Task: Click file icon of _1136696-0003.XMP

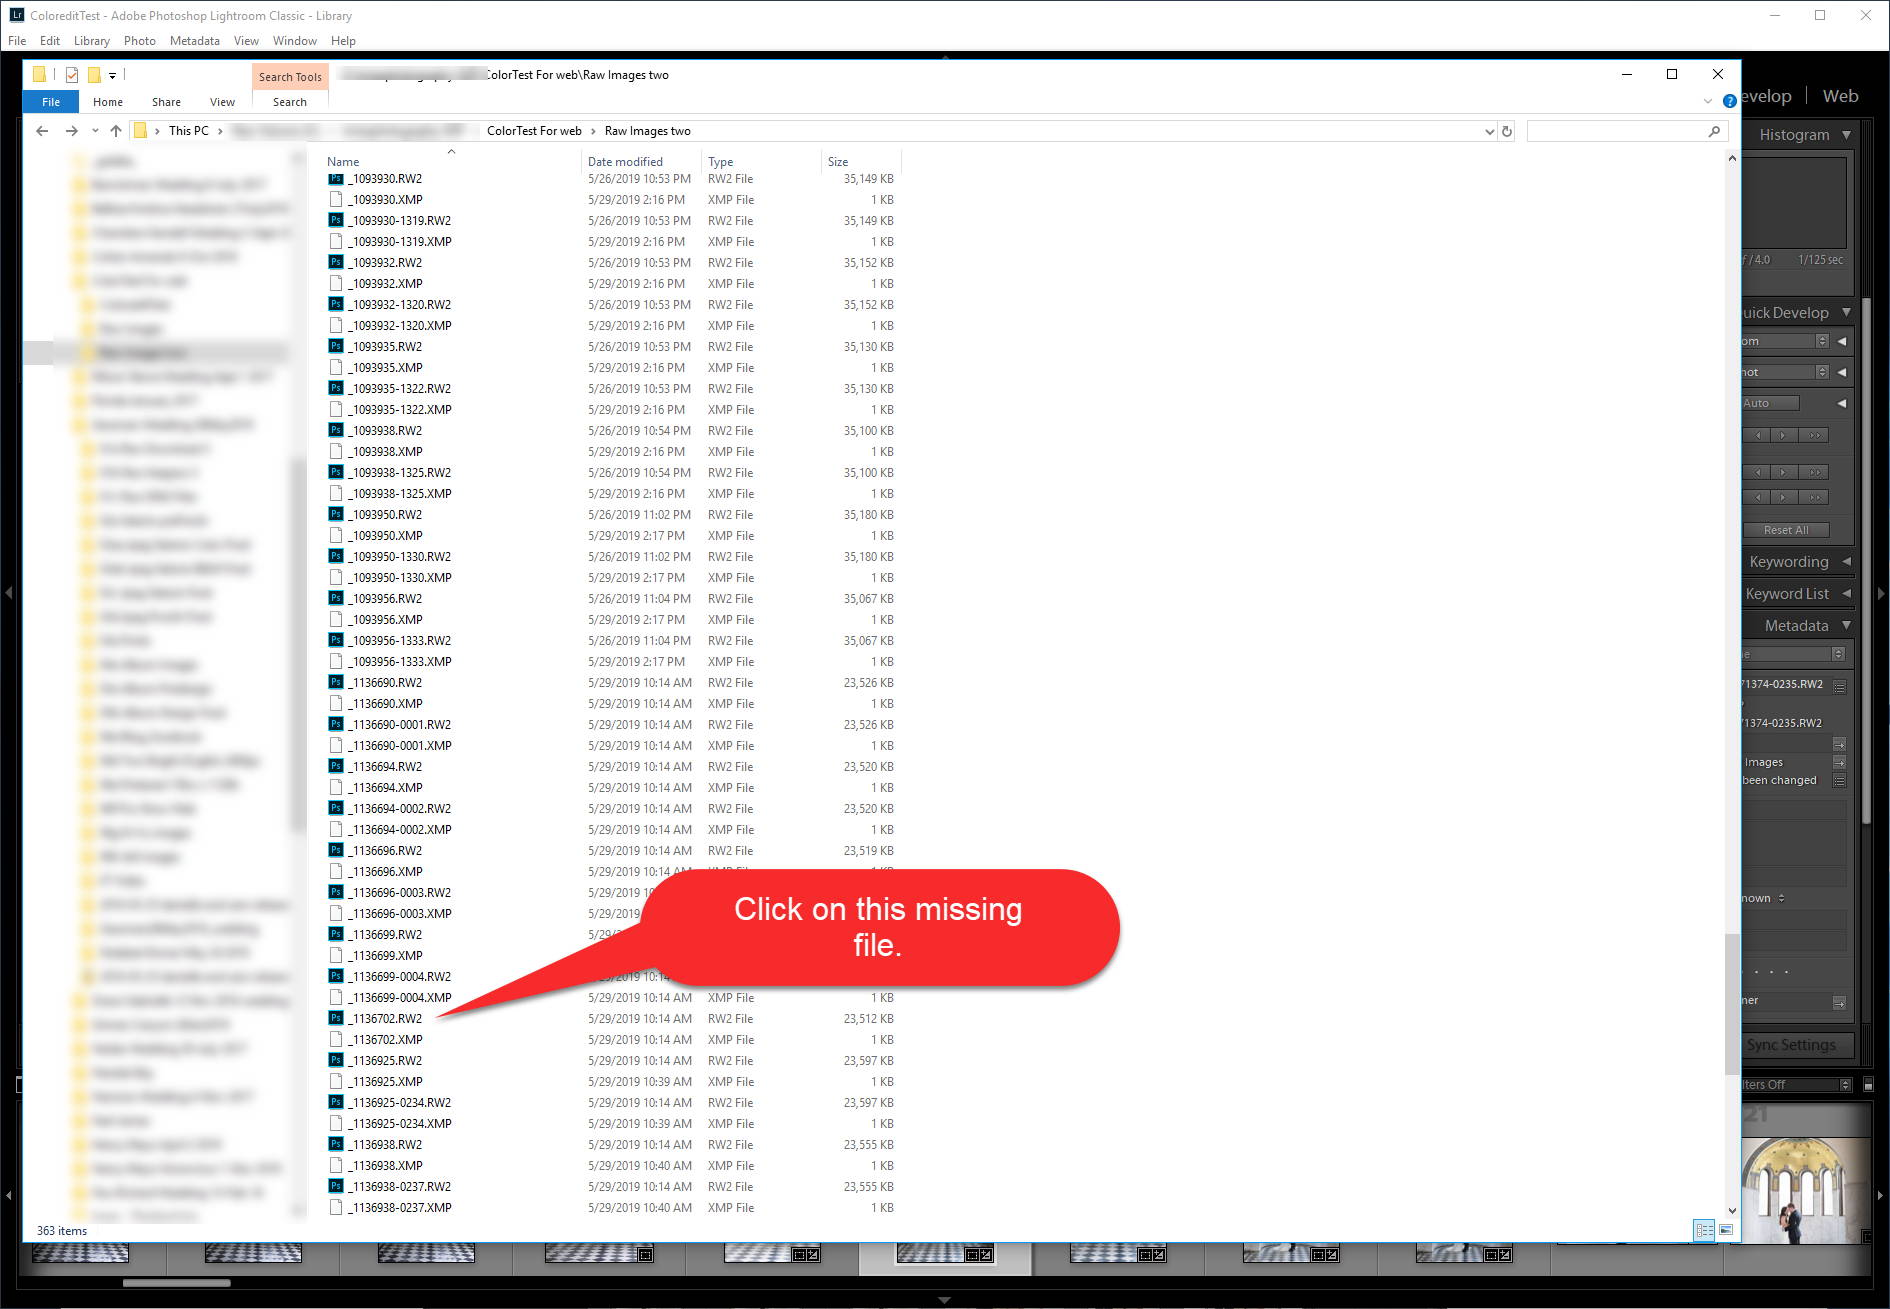Action: click(x=336, y=914)
